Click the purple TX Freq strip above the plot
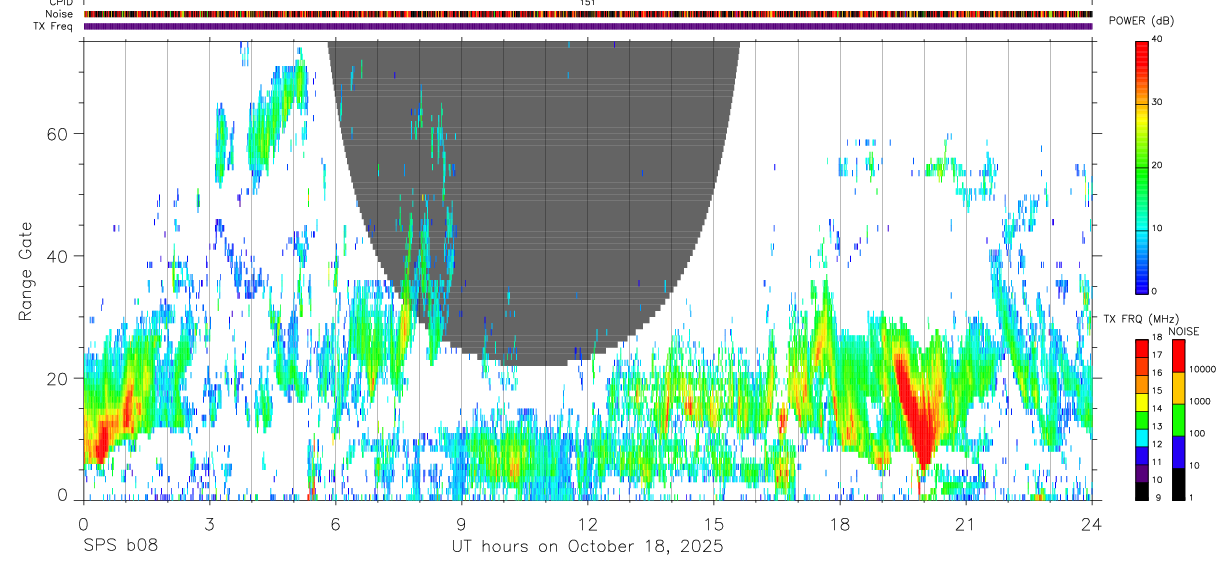The width and height of the screenshot is (1228, 567). (x=587, y=26)
